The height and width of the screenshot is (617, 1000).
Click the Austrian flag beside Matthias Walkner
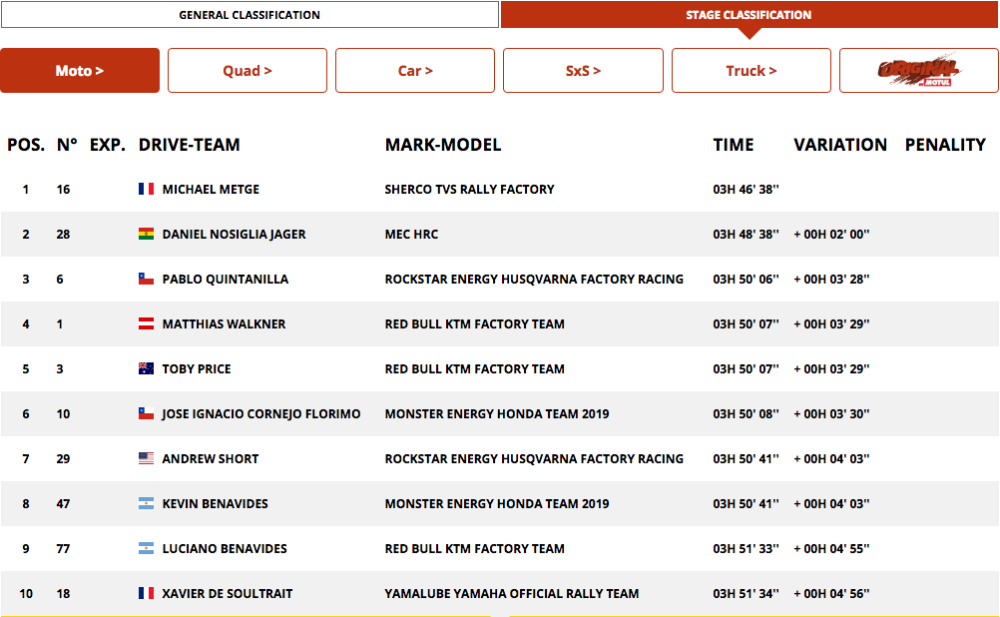(x=146, y=324)
